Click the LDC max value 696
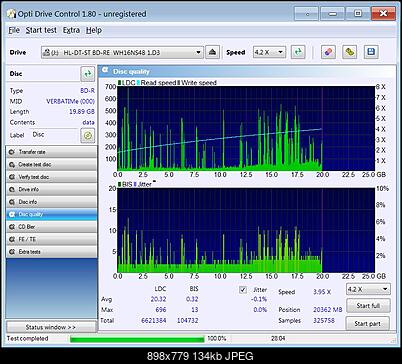This screenshot has height=364, width=402. [161, 310]
